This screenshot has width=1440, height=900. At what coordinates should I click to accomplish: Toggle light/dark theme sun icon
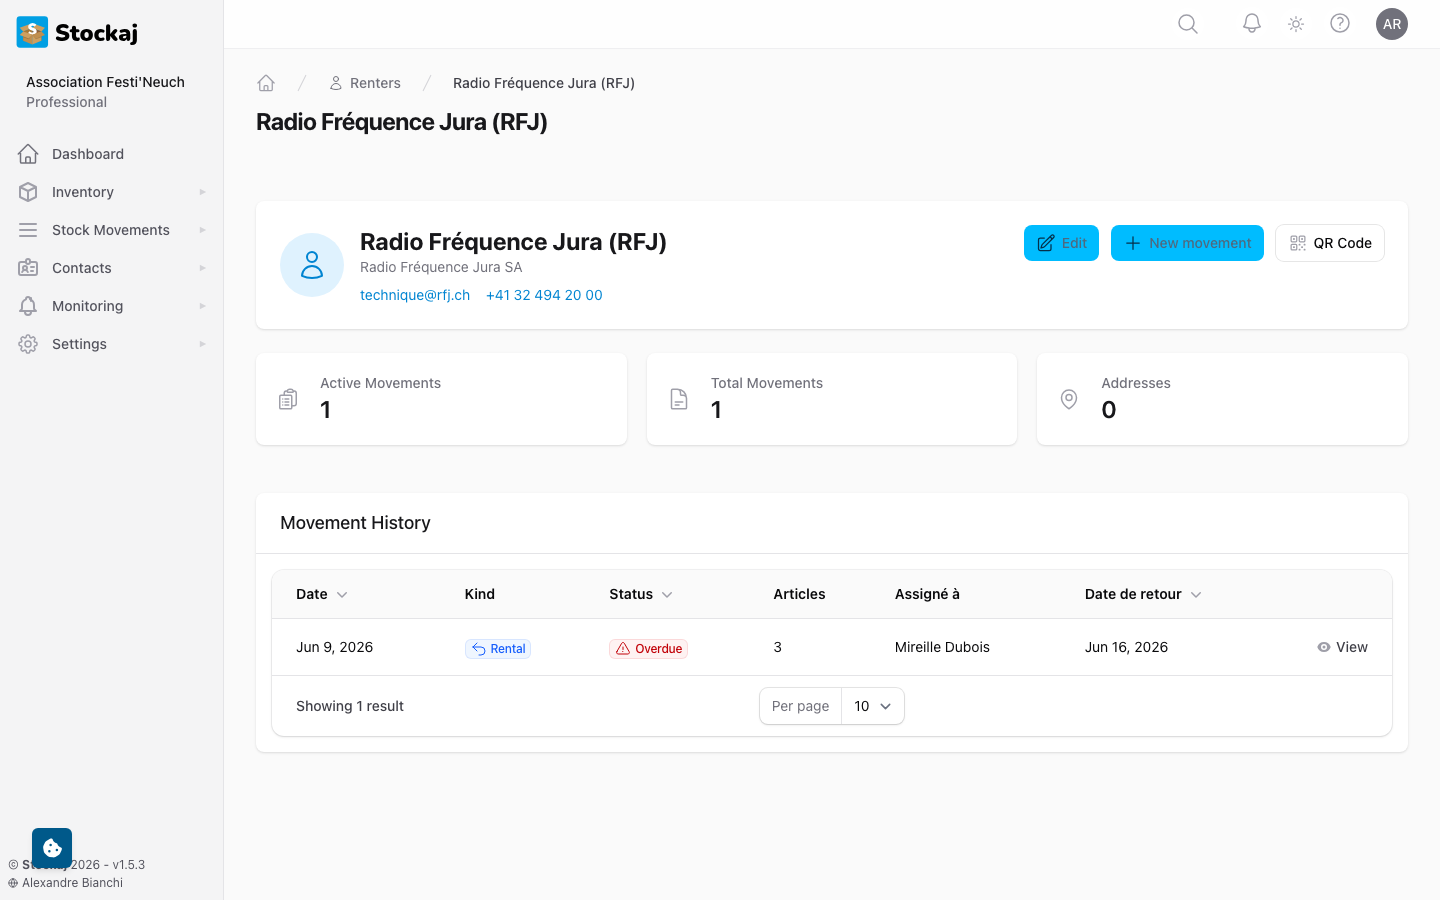tap(1296, 24)
